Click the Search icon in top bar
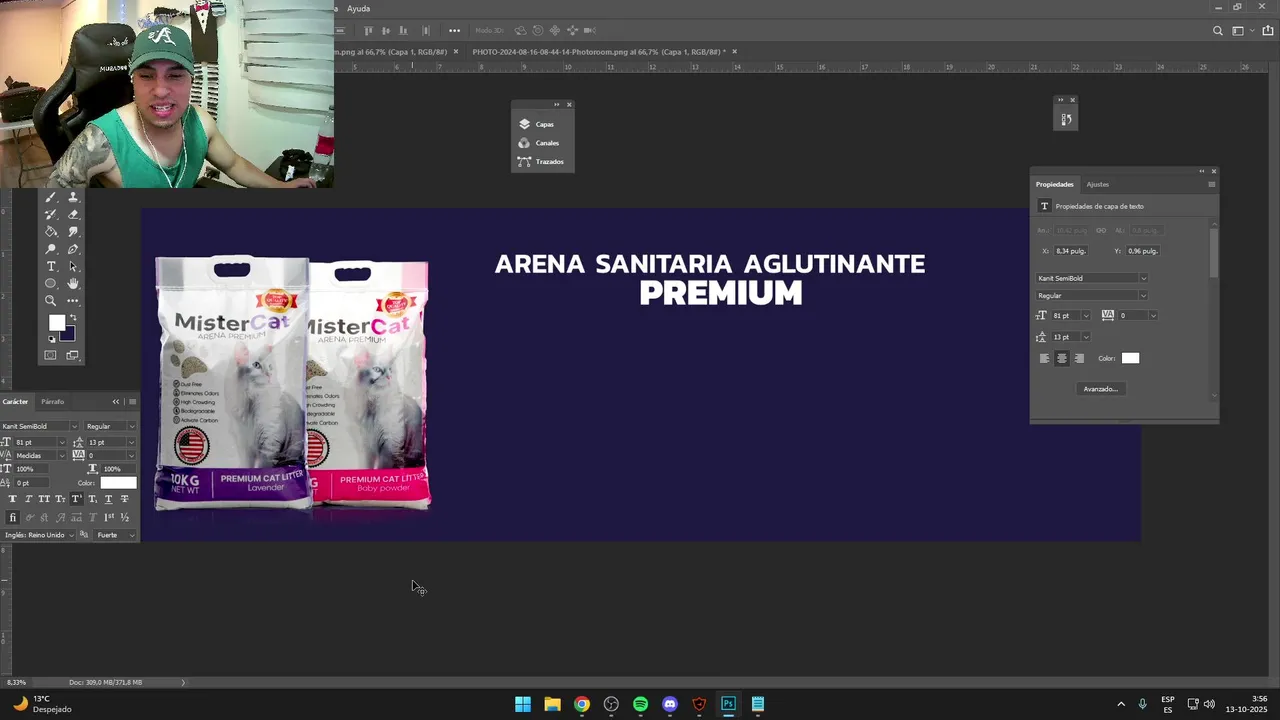Screen dimensions: 1280x720 [x=1217, y=31]
